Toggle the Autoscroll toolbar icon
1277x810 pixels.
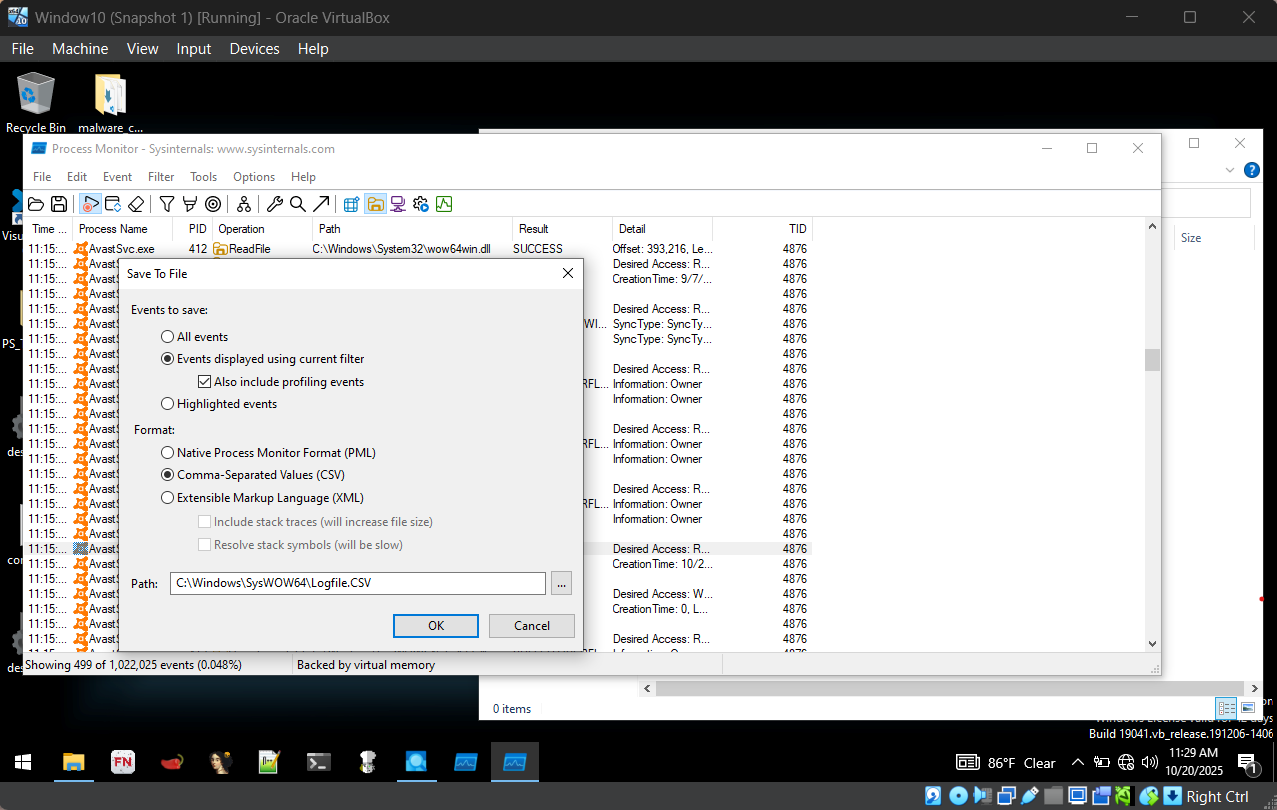point(113,204)
